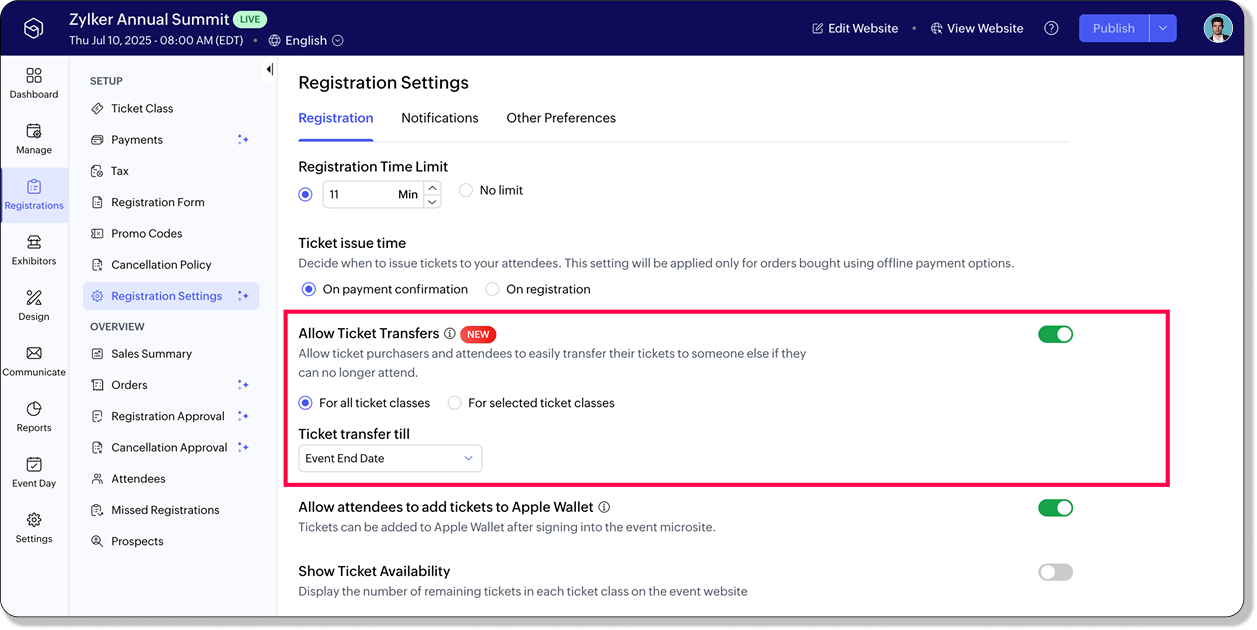Disable the Allow Ticket Transfers toggle

click(1055, 334)
